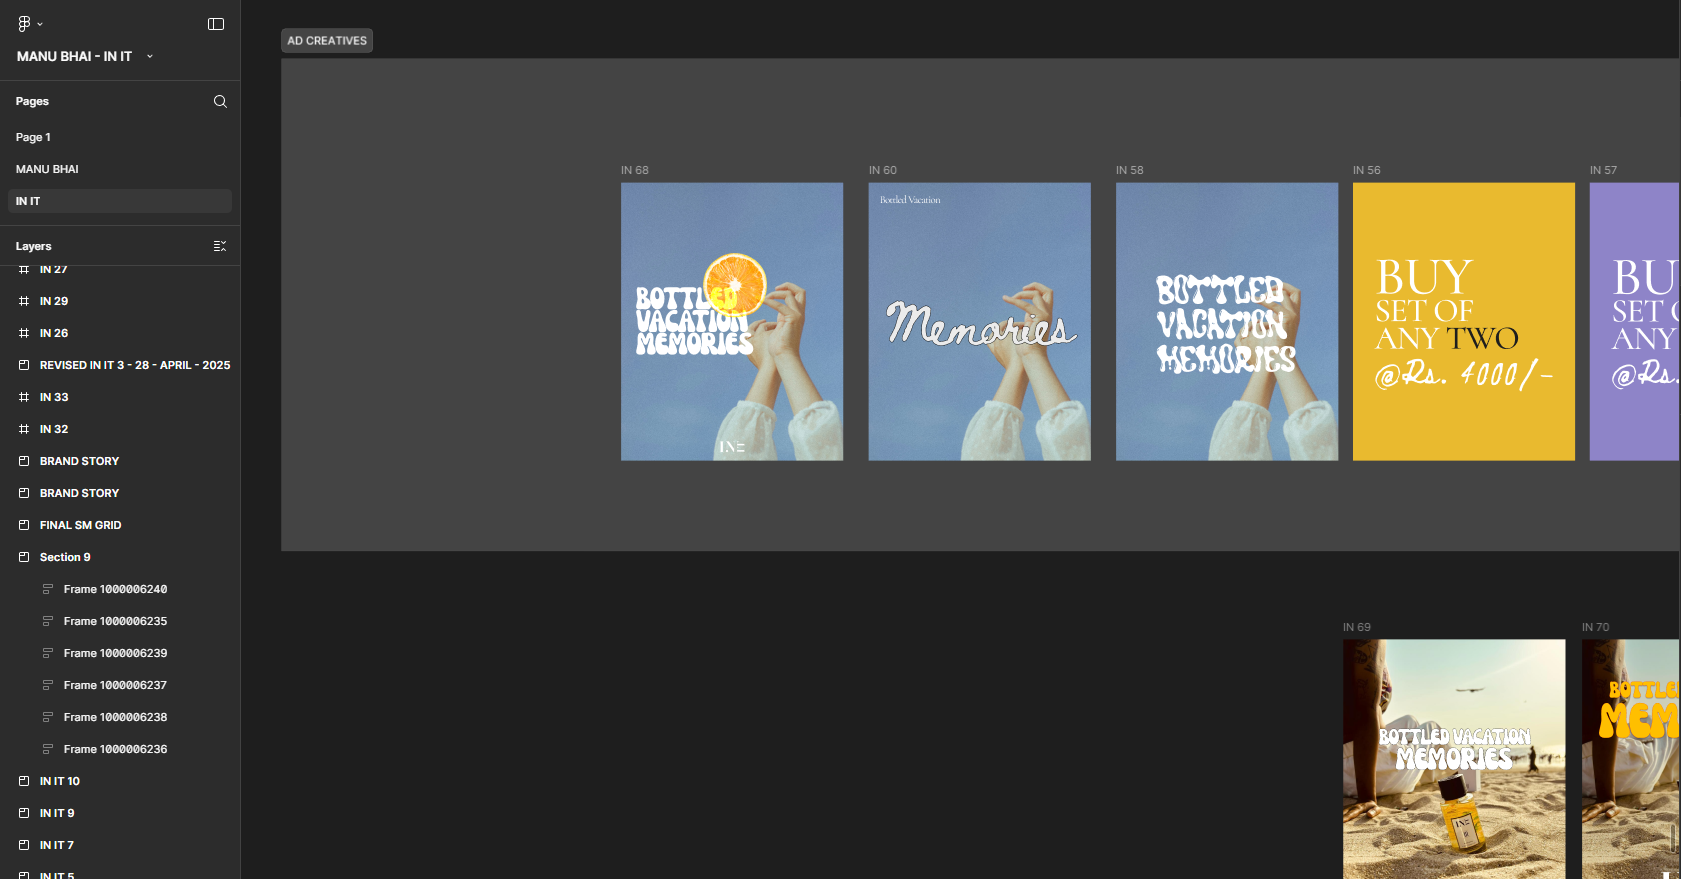Click auto-layout icon of Frame 1000006240
This screenshot has height=879, width=1681.
pos(47,589)
